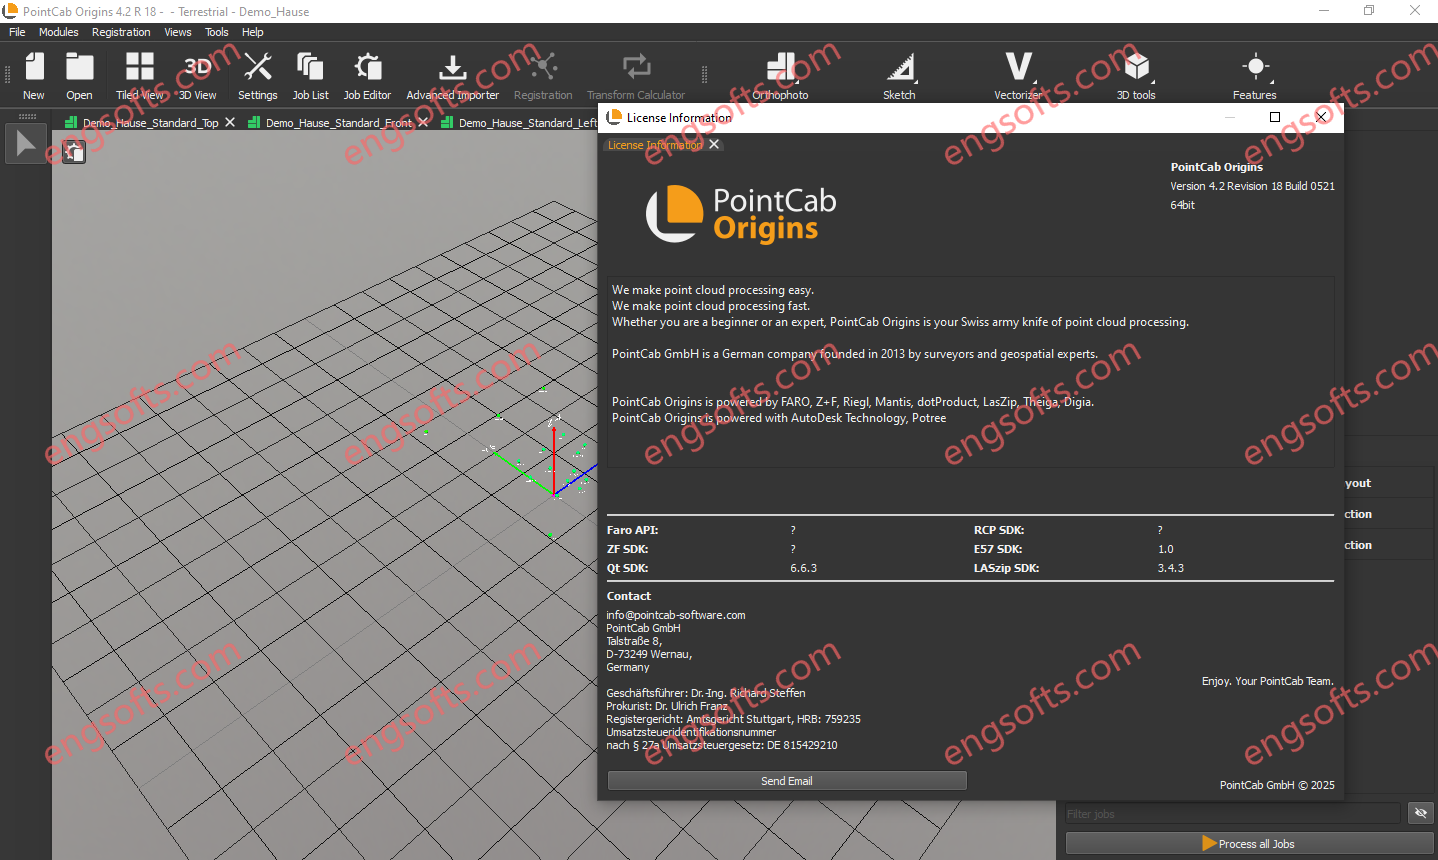The height and width of the screenshot is (860, 1438).
Task: Launch the Job Editor
Action: [367, 75]
